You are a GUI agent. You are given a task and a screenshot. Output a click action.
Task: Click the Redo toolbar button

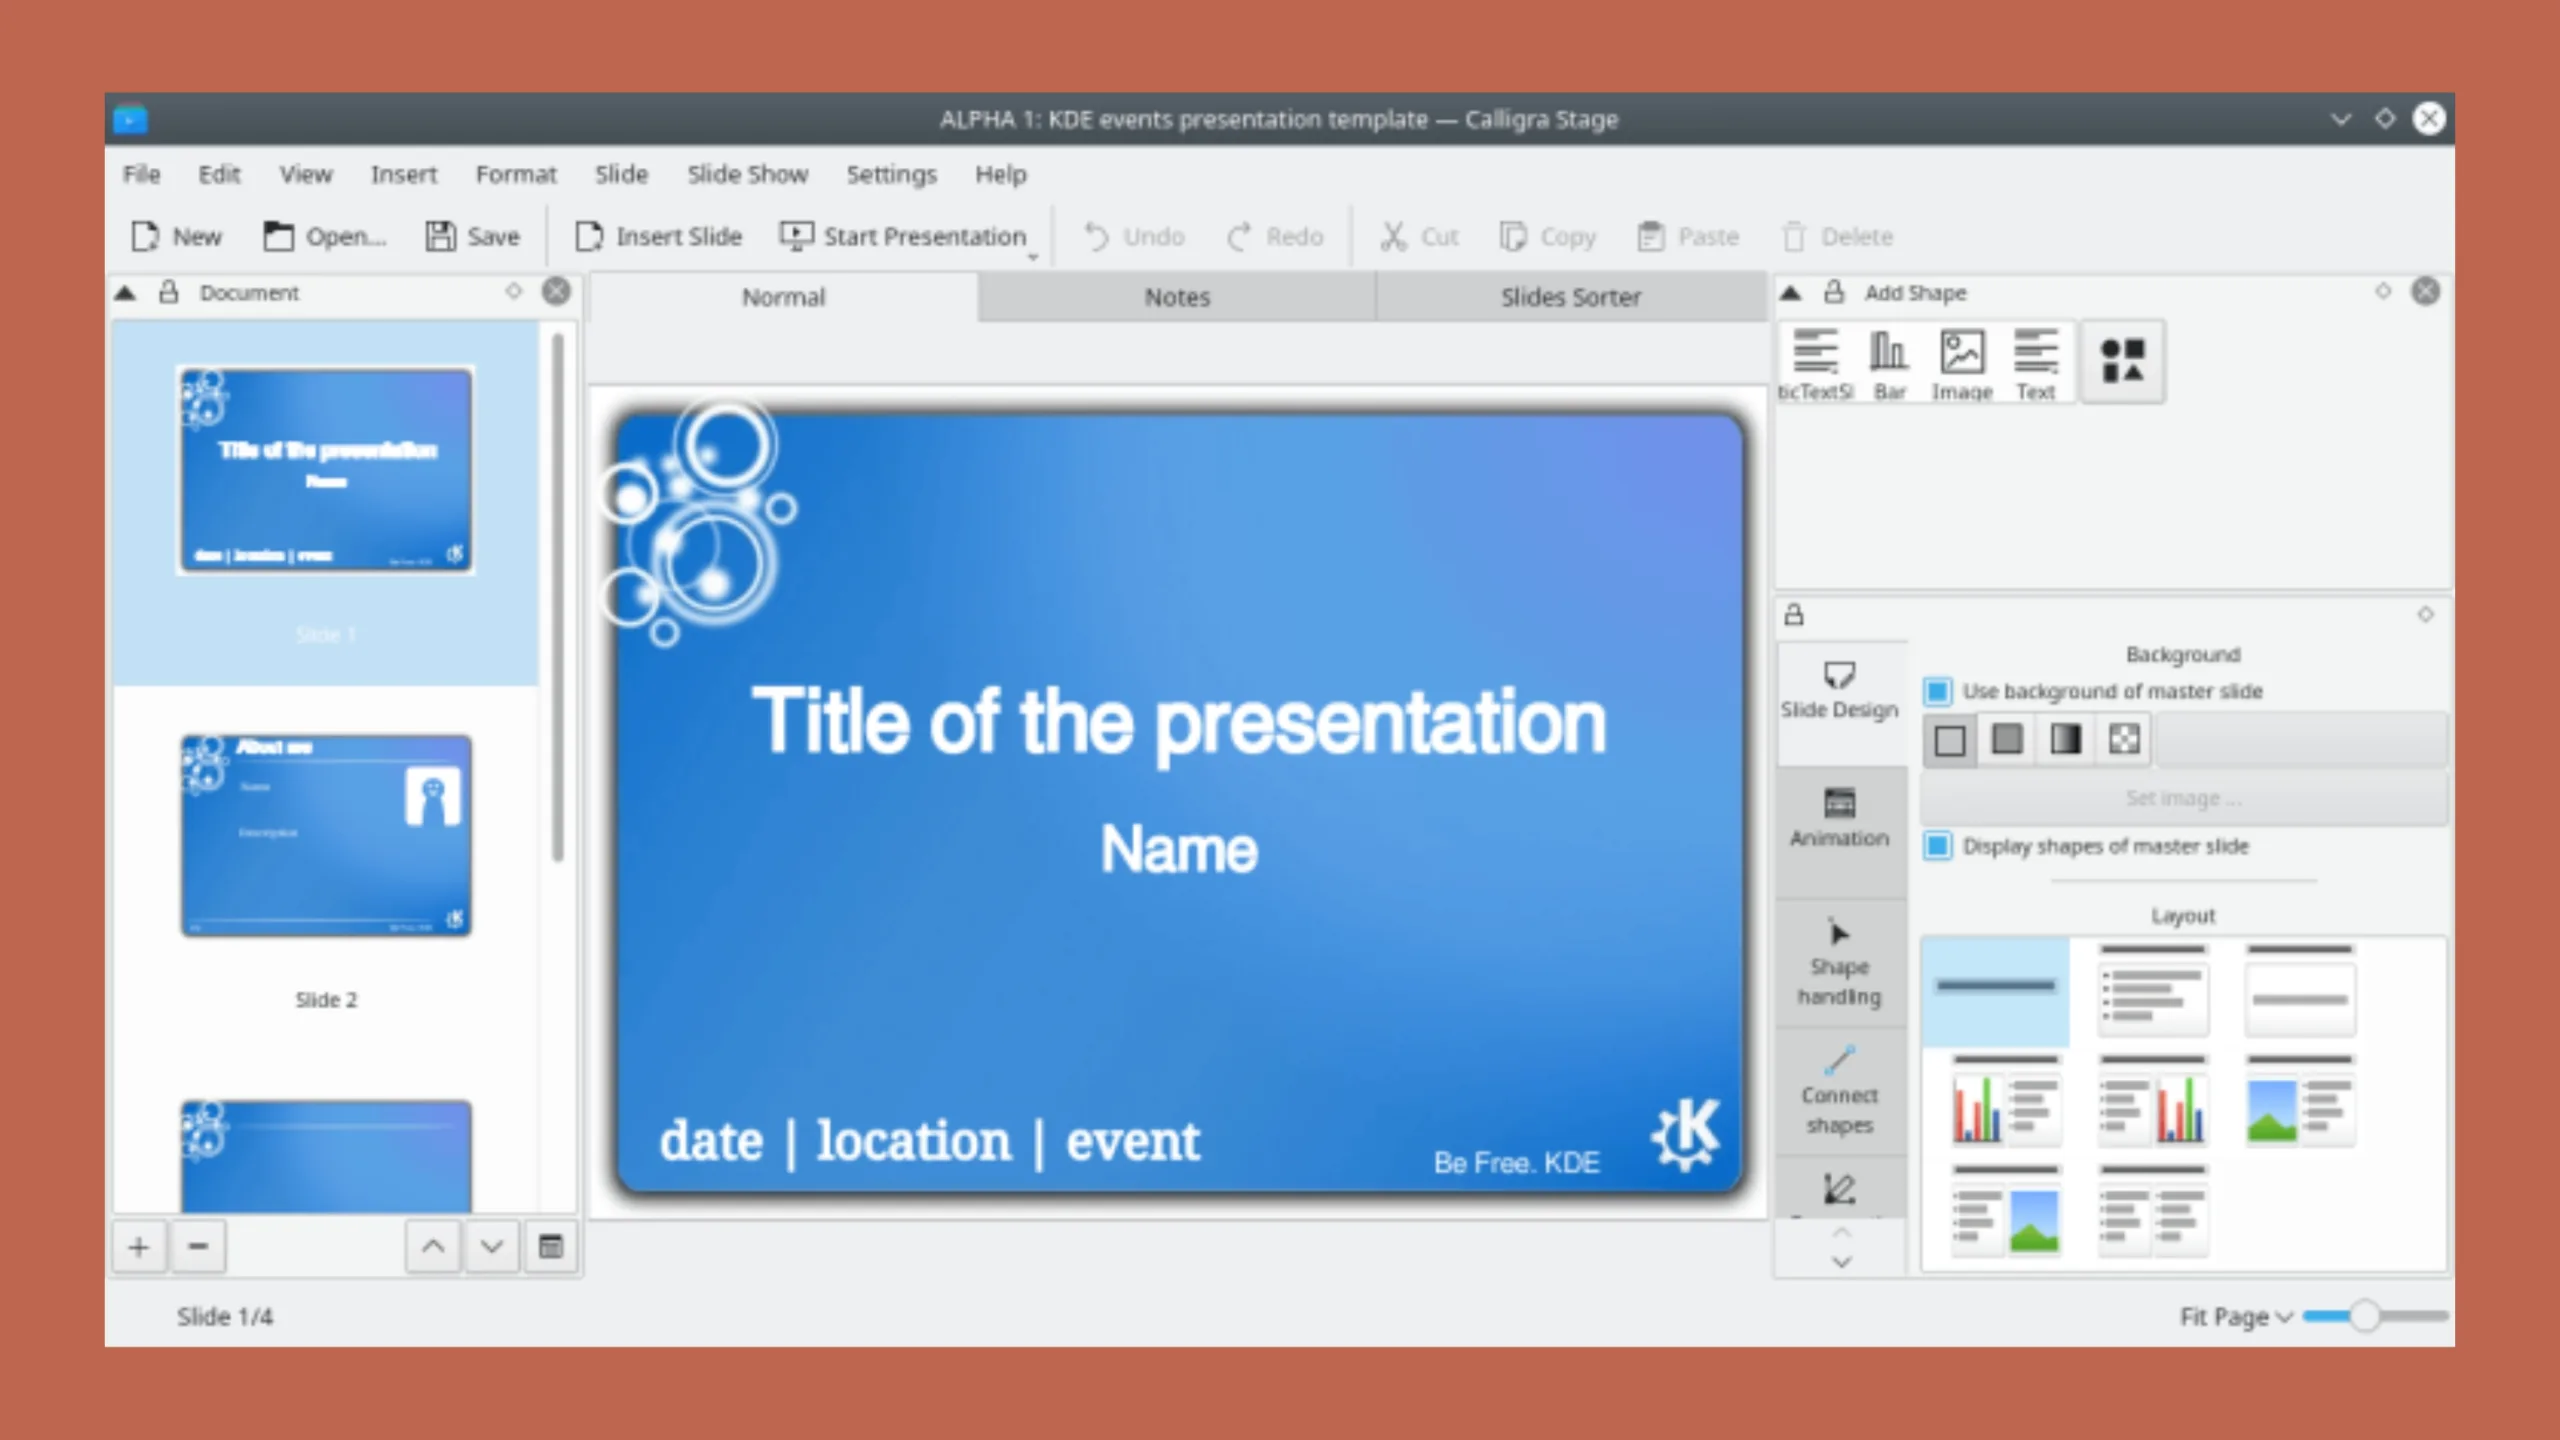pyautogui.click(x=1275, y=236)
